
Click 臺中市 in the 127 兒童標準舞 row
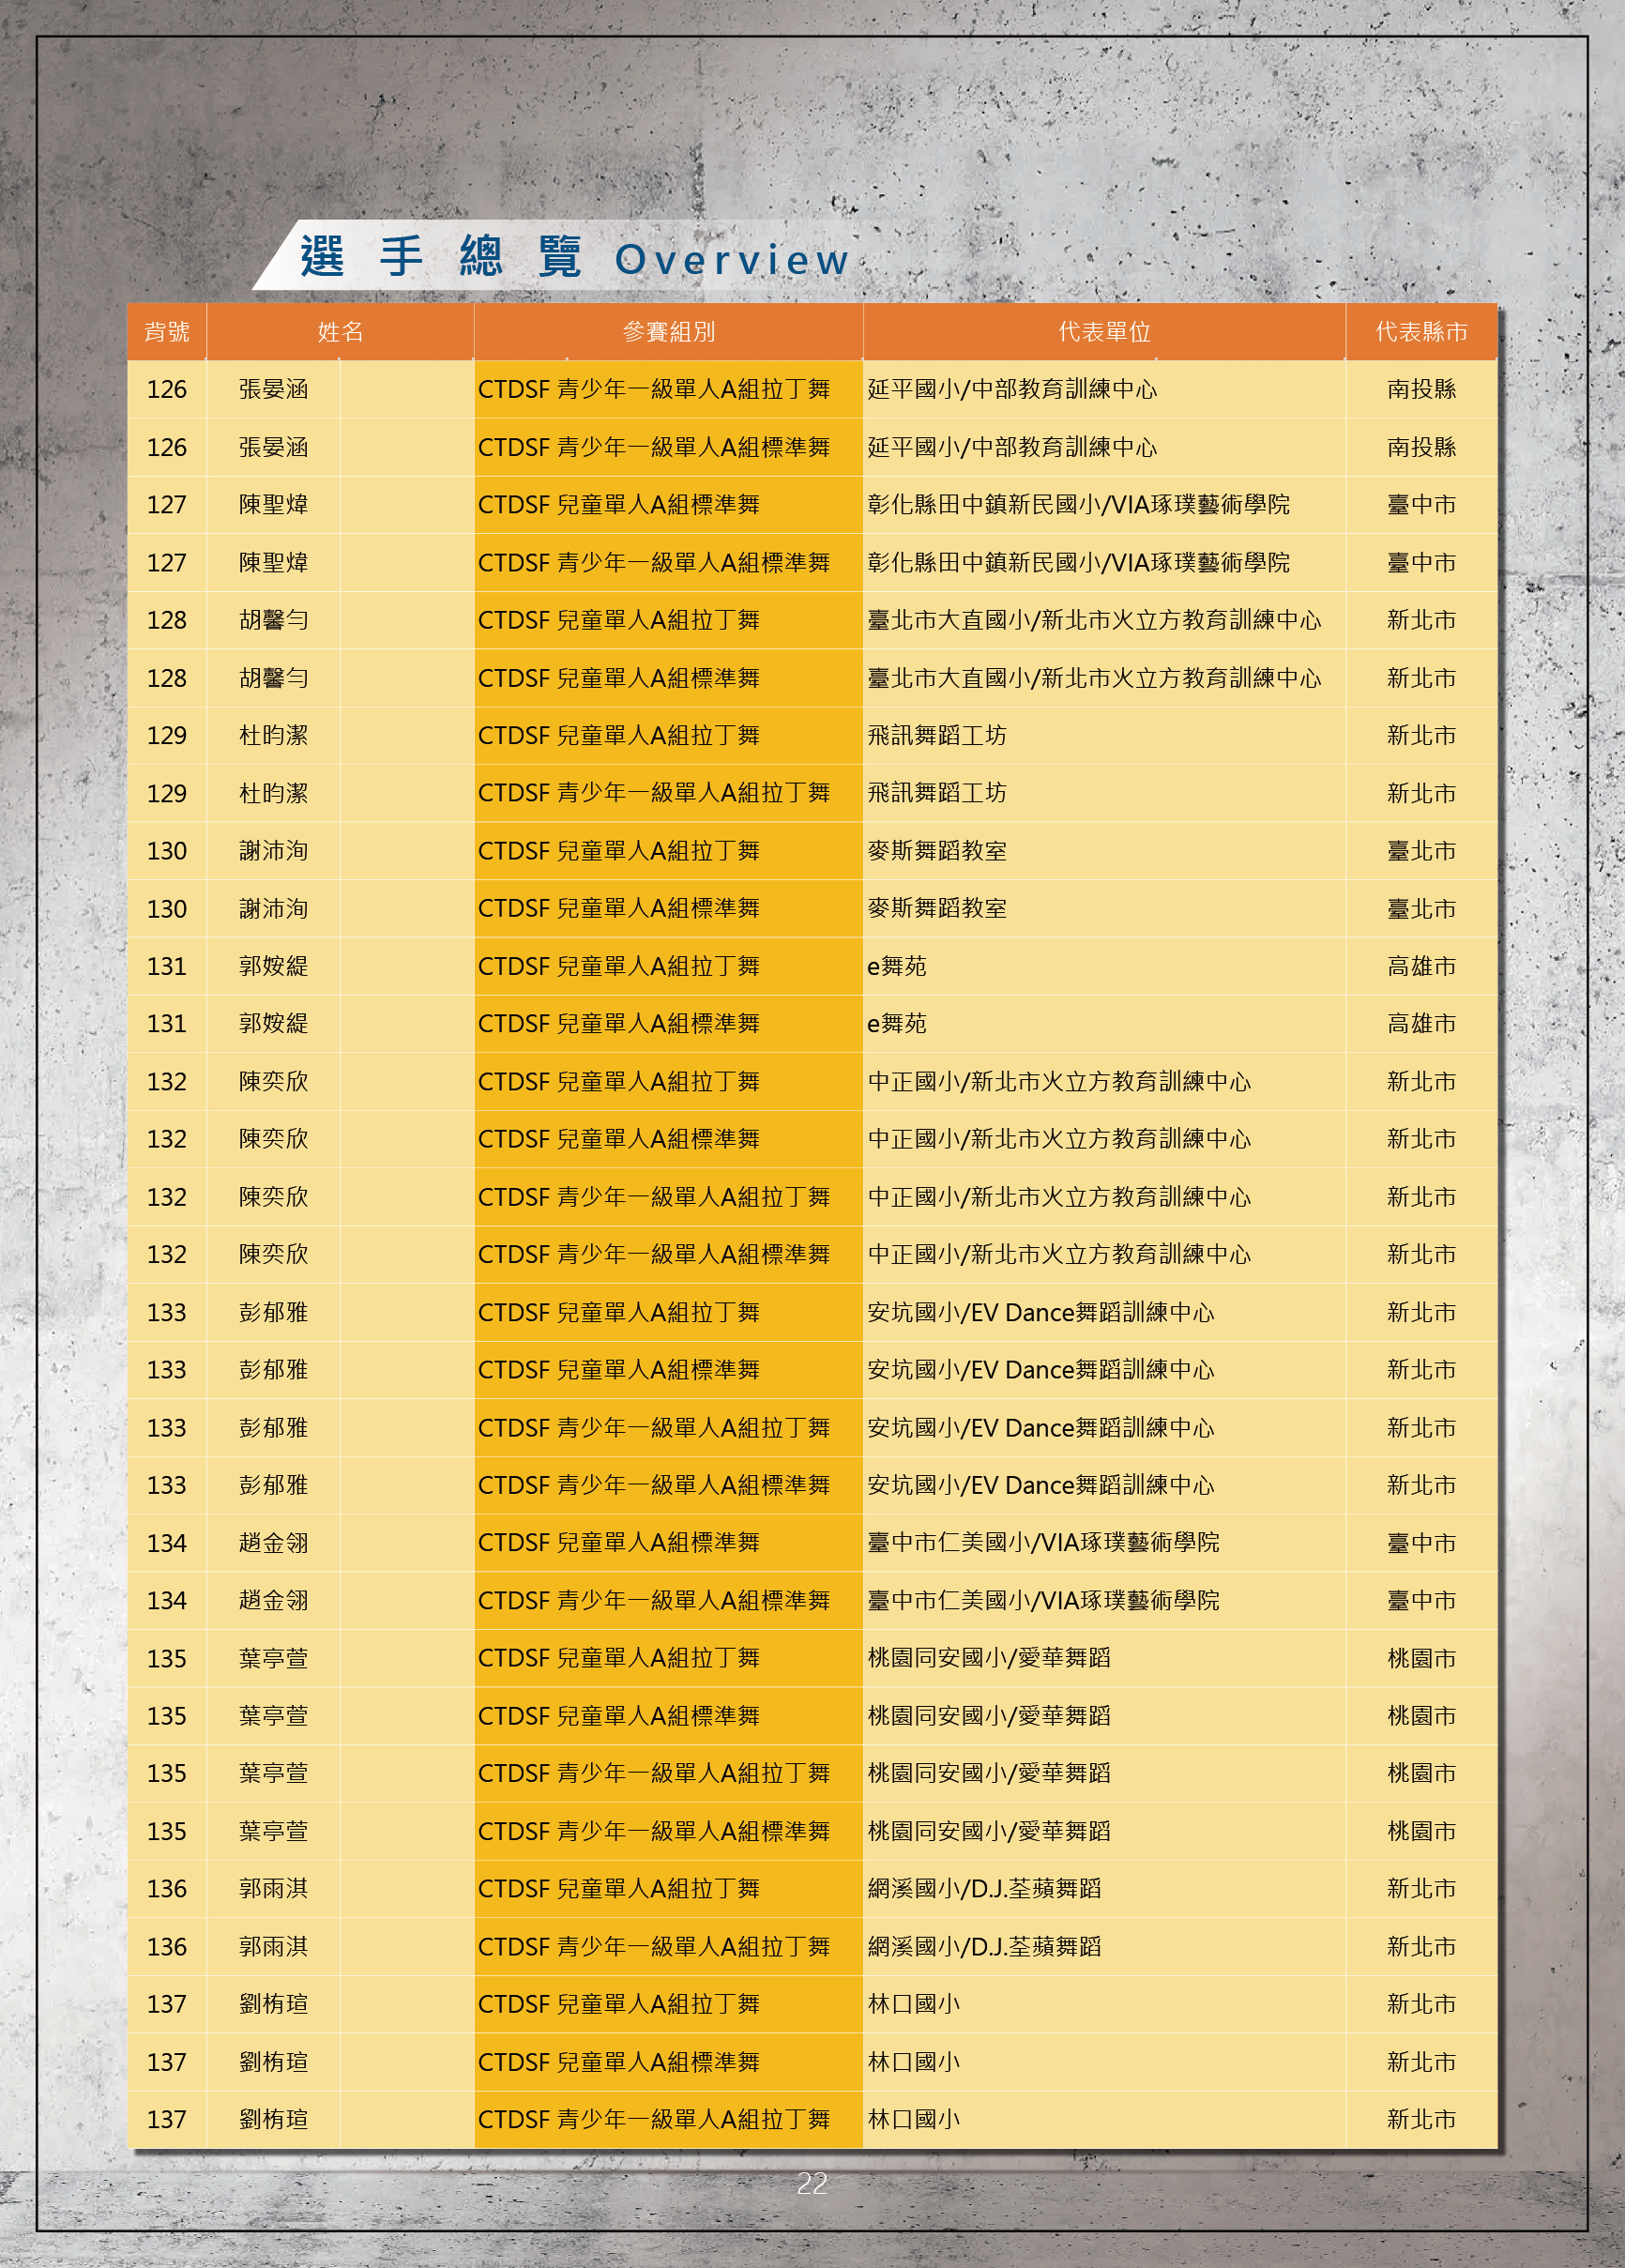point(1421,505)
